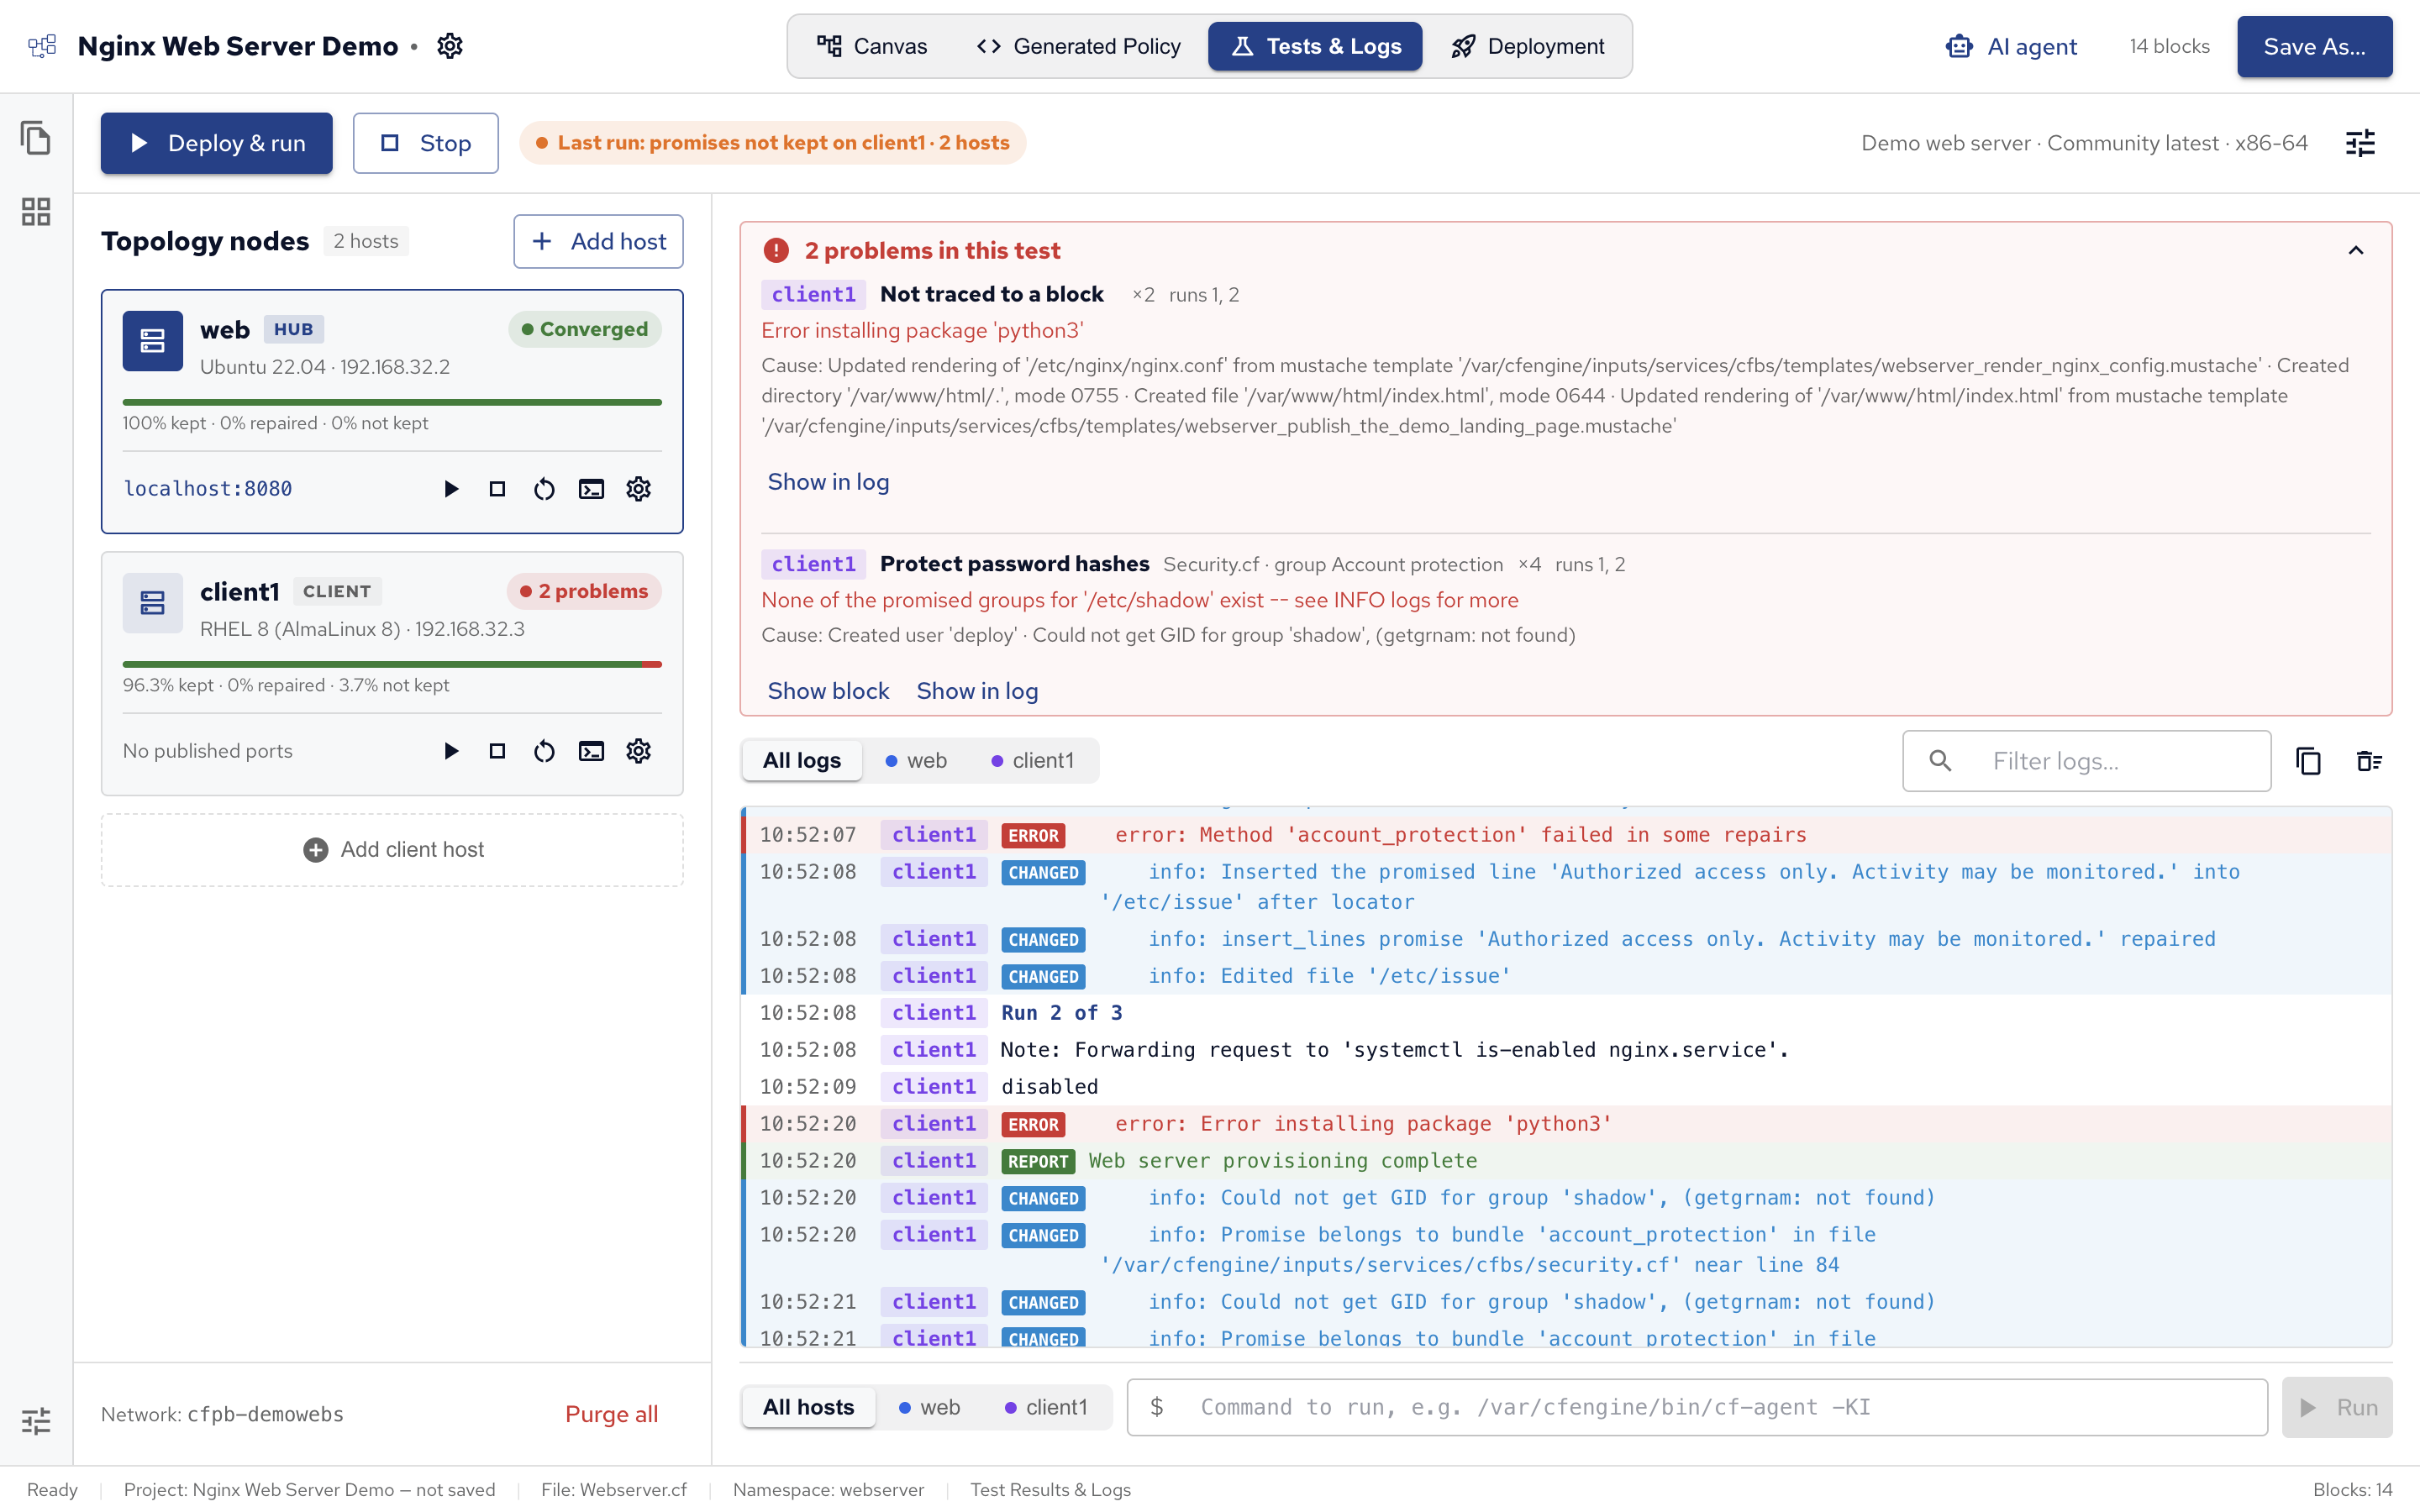Image resolution: width=2420 pixels, height=1512 pixels.
Task: Open the sliders icon at the sidebar bottom
Action: click(x=36, y=1421)
